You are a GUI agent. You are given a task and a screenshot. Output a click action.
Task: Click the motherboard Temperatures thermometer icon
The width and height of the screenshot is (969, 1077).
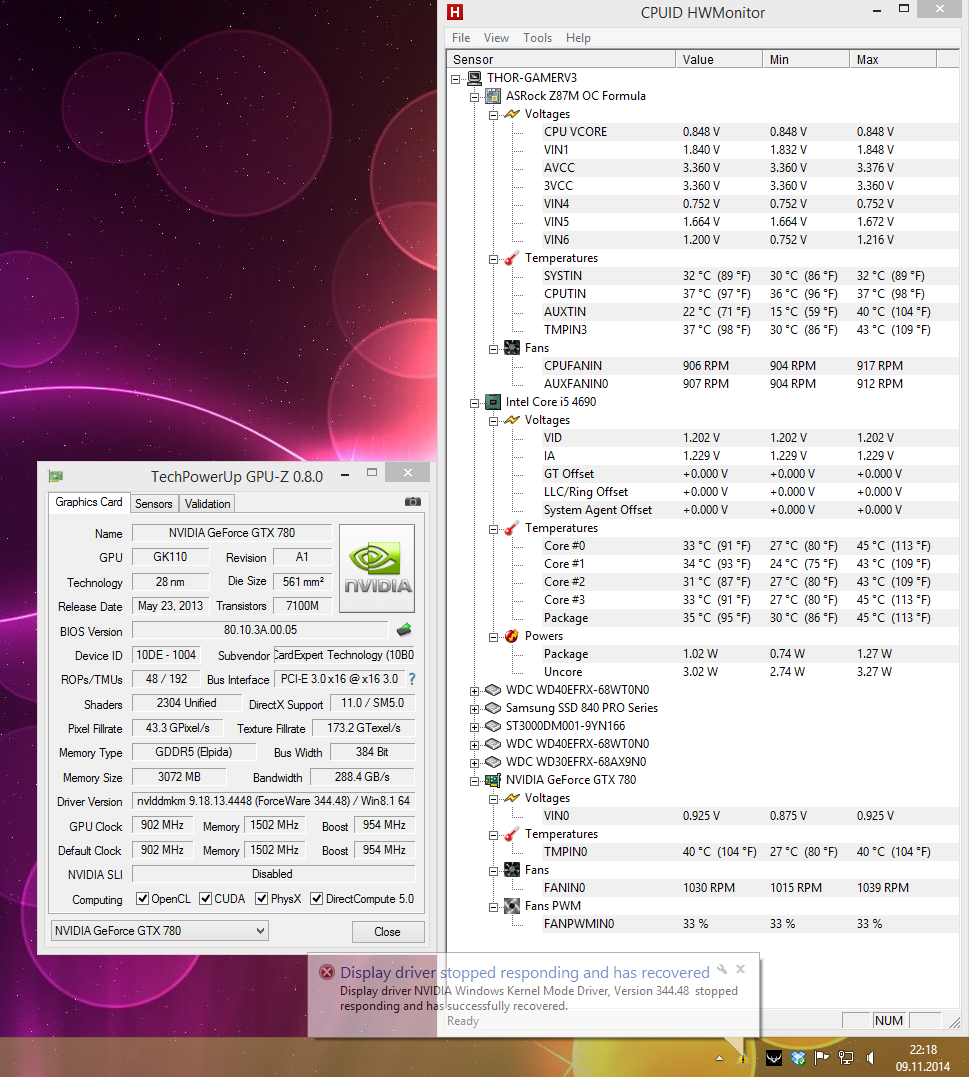pos(512,258)
